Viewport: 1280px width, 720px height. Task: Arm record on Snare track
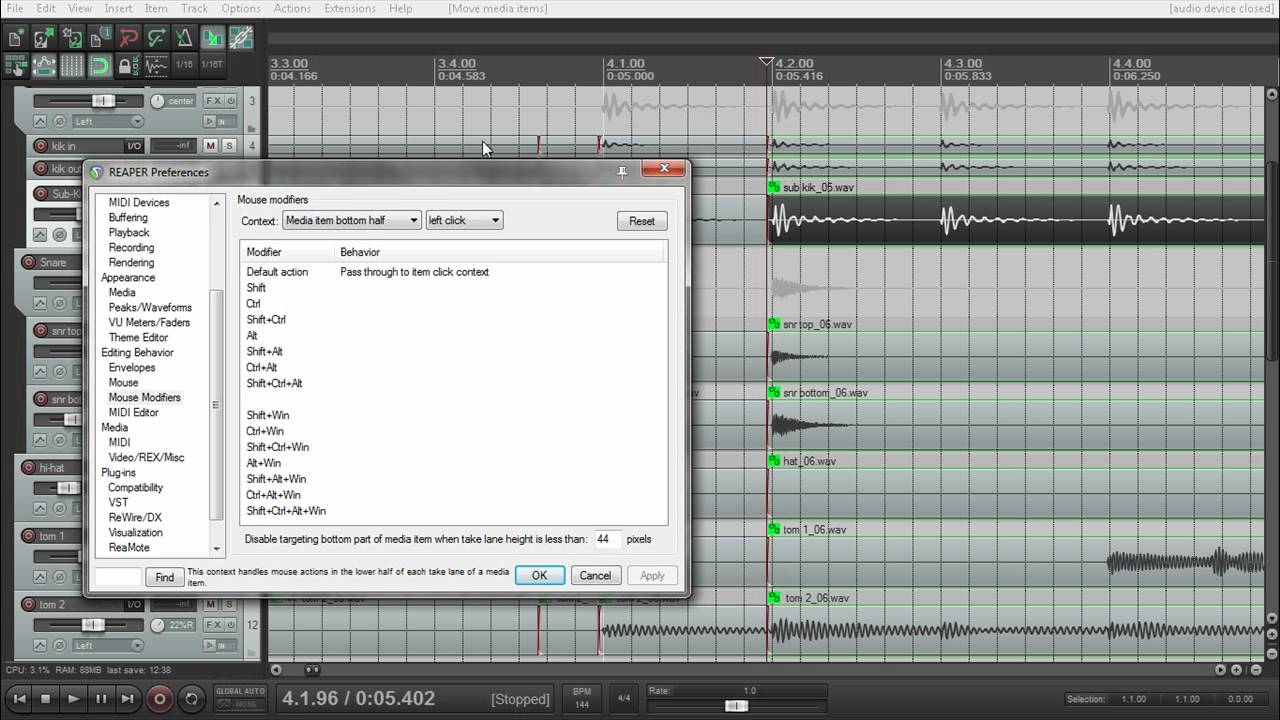[x=27, y=262]
